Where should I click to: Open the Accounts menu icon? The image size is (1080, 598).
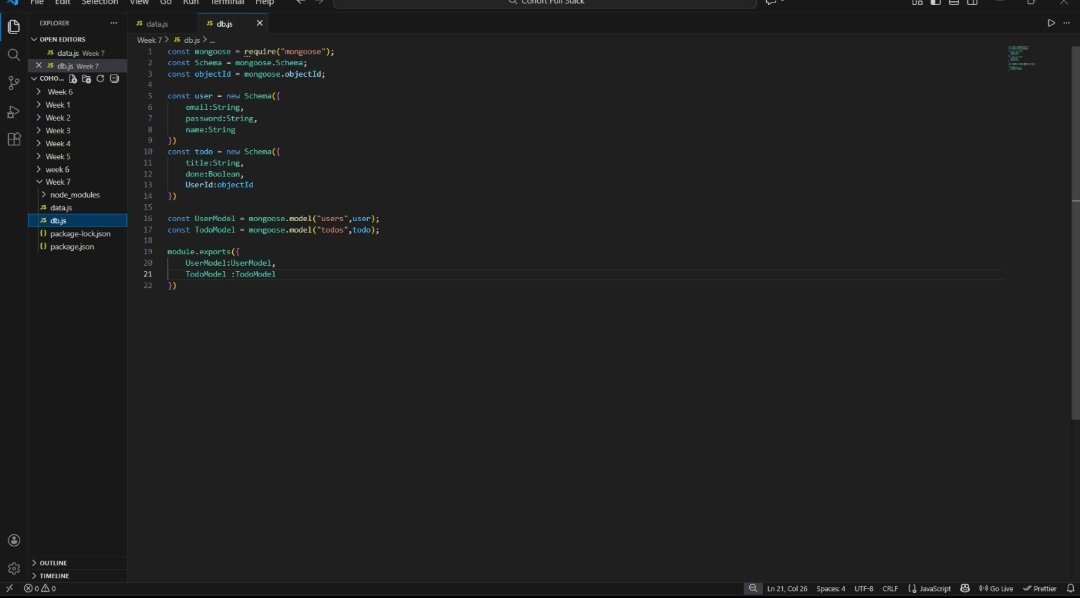14,540
